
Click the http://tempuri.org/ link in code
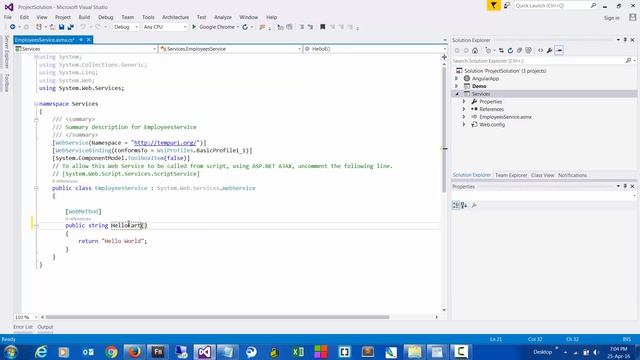tap(165, 143)
